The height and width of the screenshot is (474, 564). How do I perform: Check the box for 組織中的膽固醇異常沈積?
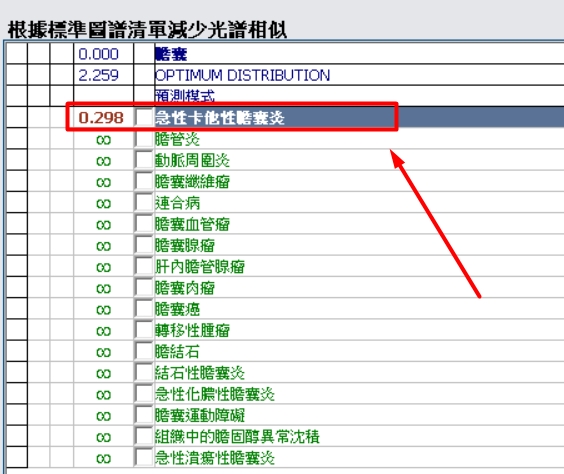pyautogui.click(x=144, y=436)
